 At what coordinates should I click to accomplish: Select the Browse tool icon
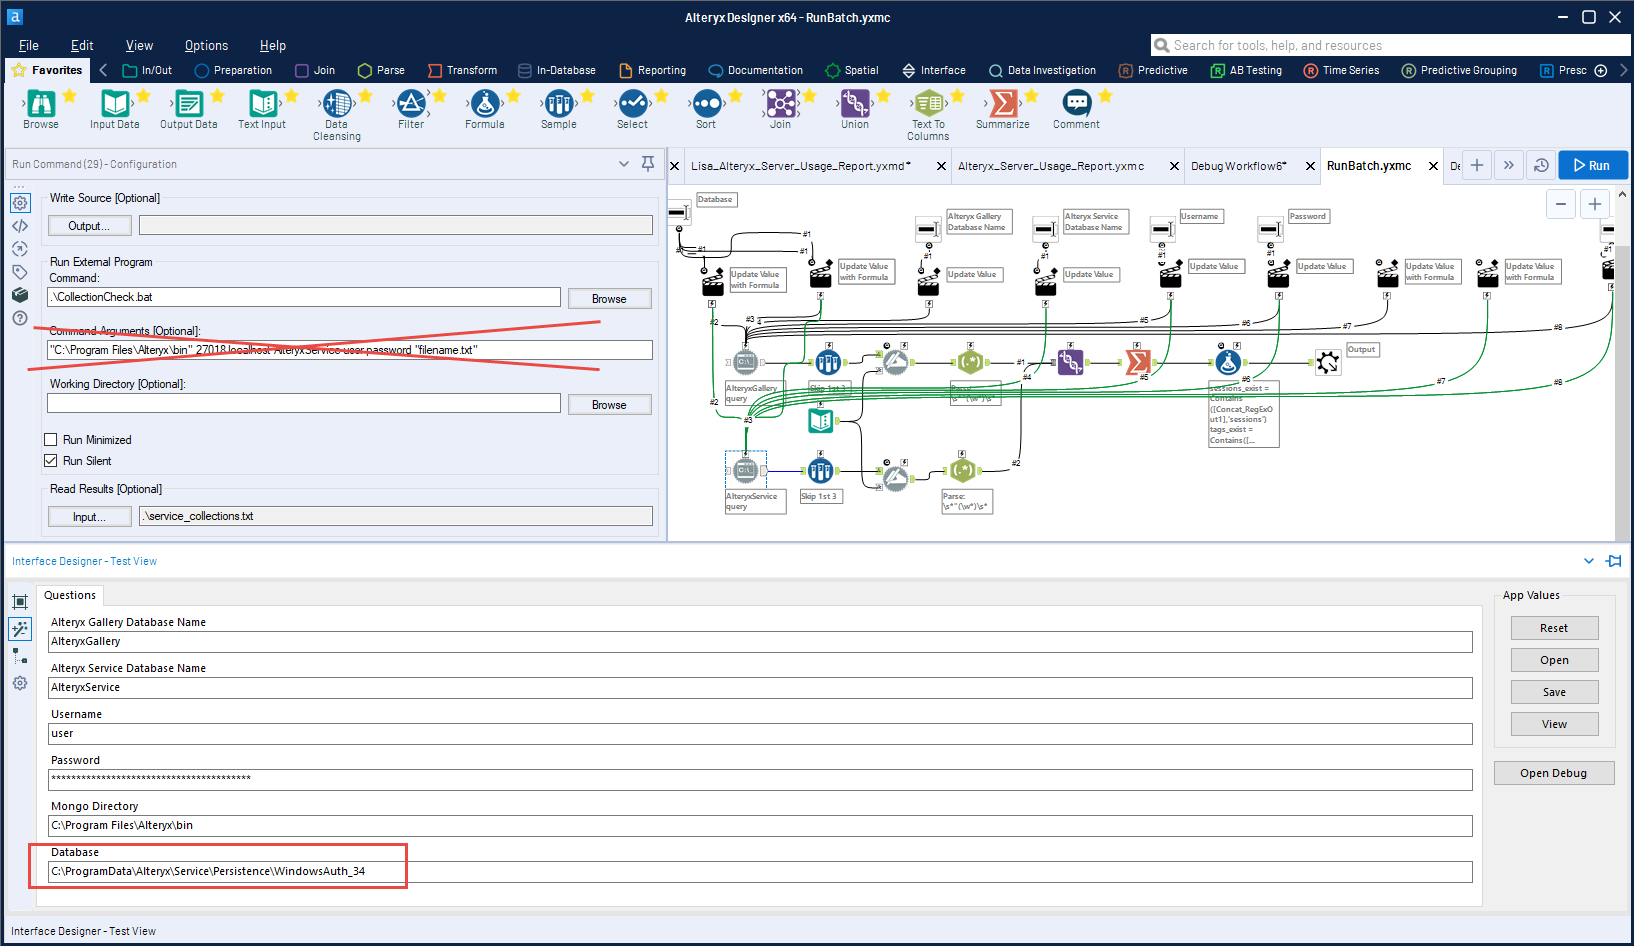click(41, 103)
